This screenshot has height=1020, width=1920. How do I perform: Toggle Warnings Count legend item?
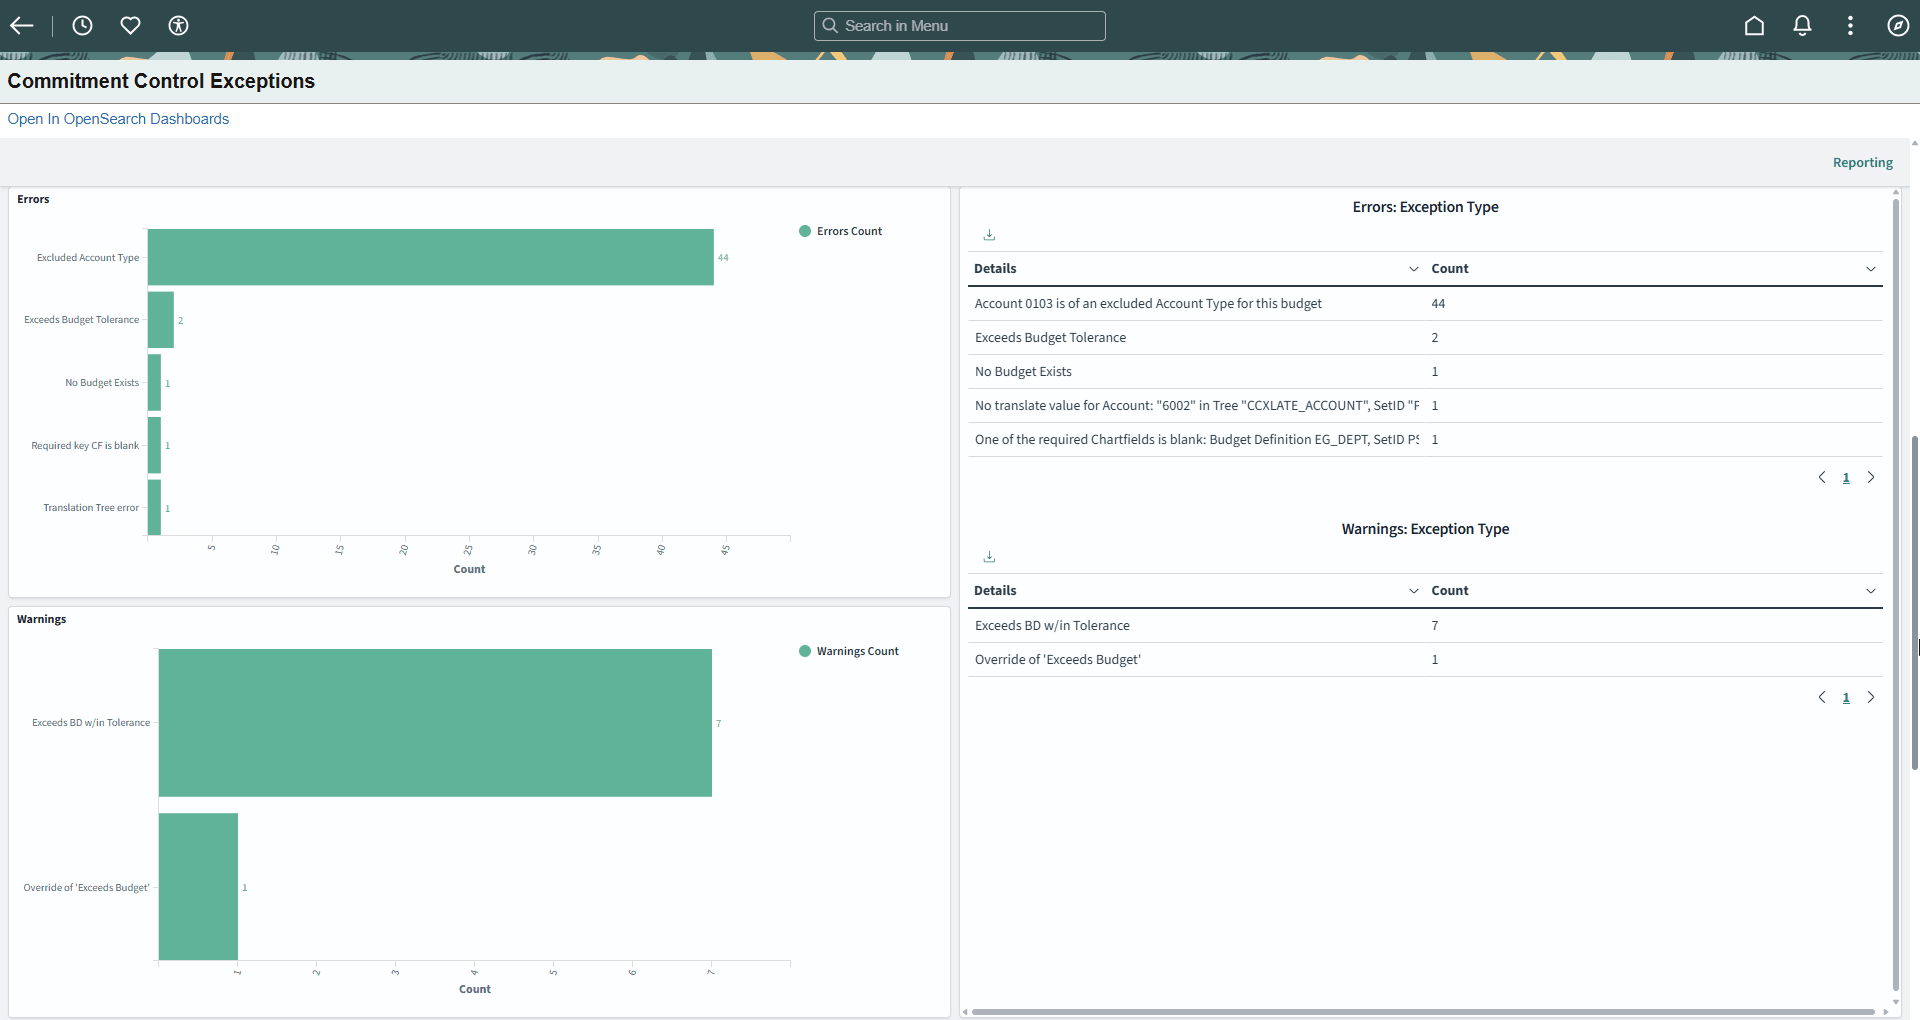point(849,651)
